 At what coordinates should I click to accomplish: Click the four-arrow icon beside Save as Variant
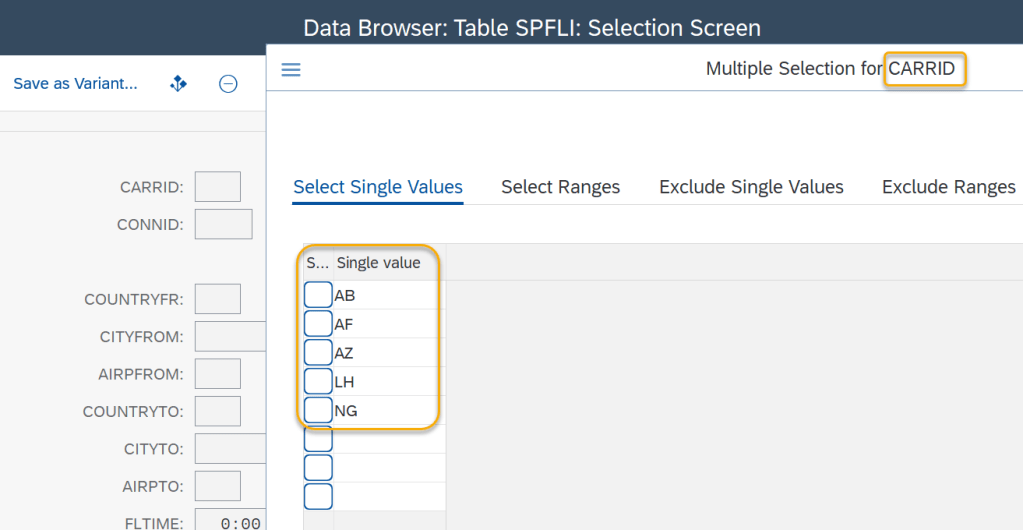point(179,84)
